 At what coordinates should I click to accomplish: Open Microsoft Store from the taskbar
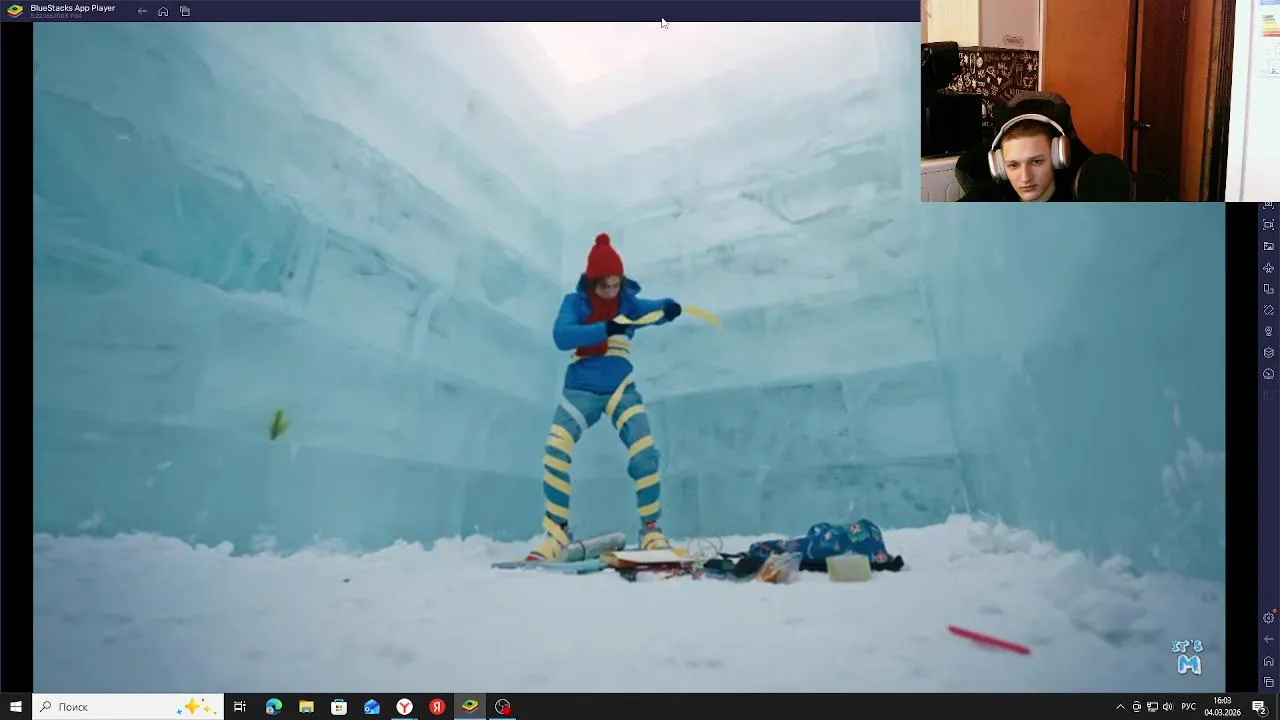pyautogui.click(x=339, y=707)
